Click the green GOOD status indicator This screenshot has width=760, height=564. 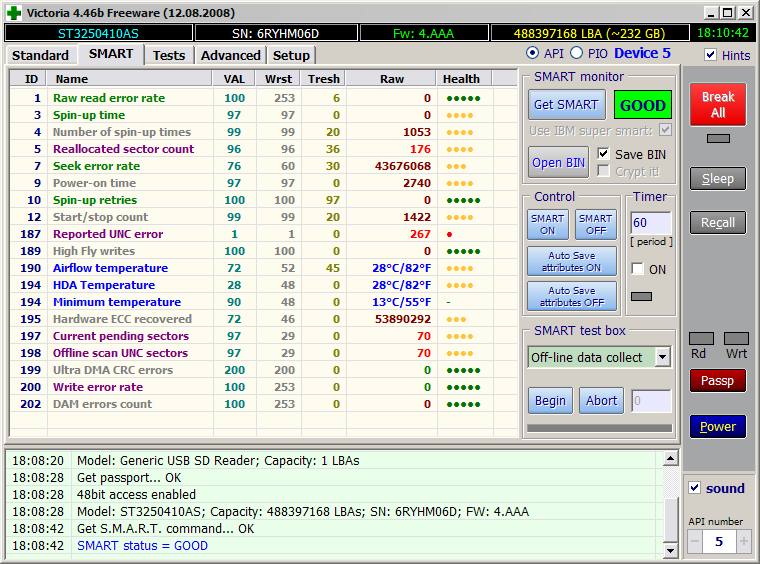pos(642,105)
